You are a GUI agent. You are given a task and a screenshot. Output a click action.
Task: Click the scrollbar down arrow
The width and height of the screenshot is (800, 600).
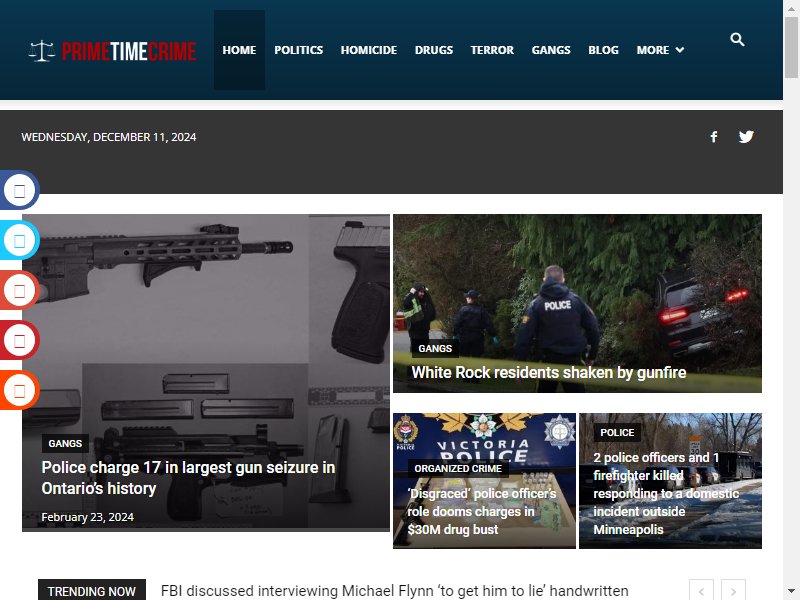click(x=791, y=592)
